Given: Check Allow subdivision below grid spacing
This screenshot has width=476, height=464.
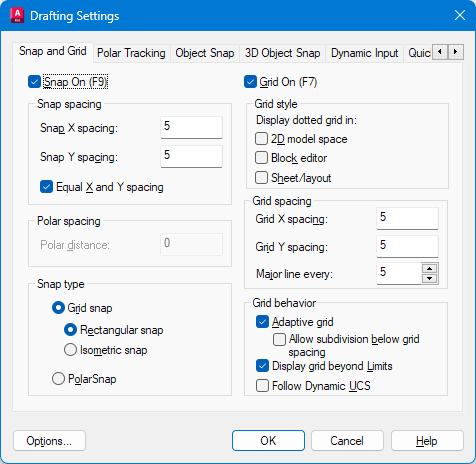Looking at the screenshot, I should coord(279,339).
